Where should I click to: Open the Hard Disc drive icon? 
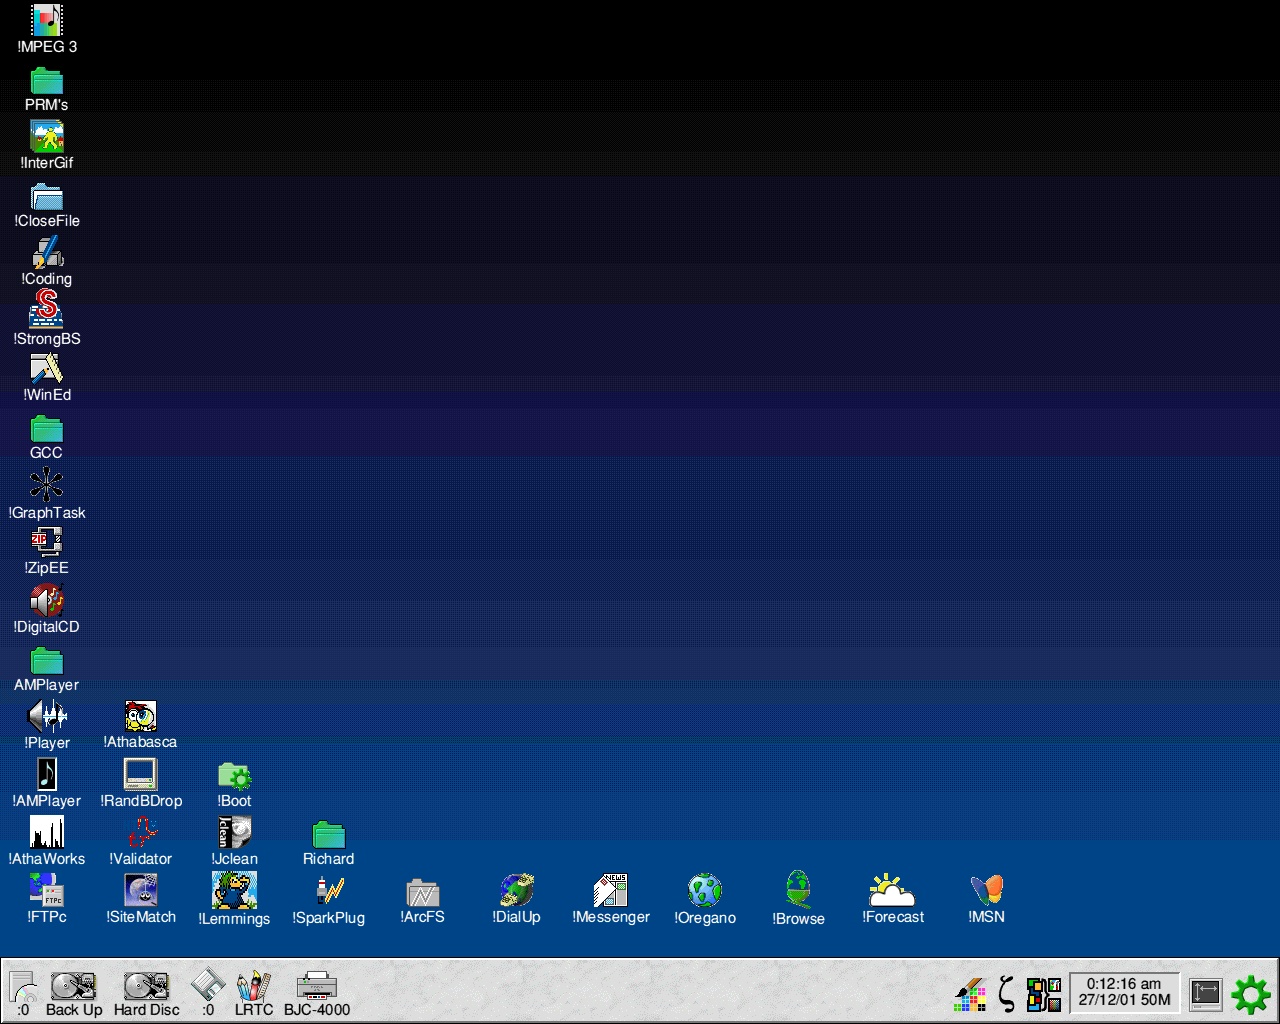point(146,986)
